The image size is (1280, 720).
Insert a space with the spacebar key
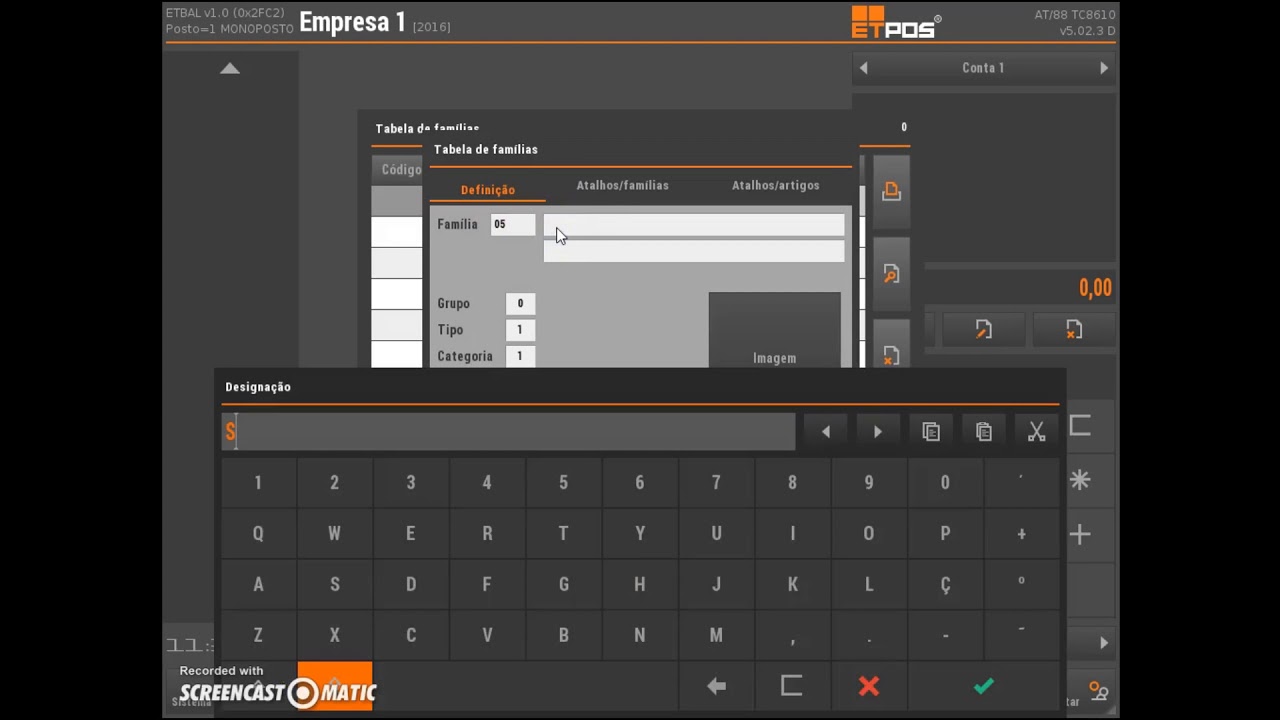pos(792,686)
